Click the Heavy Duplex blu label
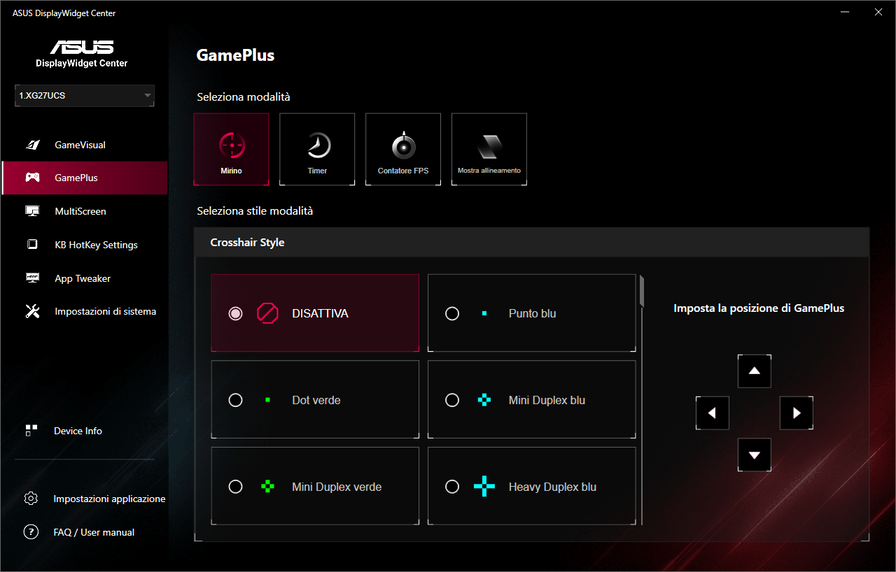The image size is (896, 572). point(552,487)
